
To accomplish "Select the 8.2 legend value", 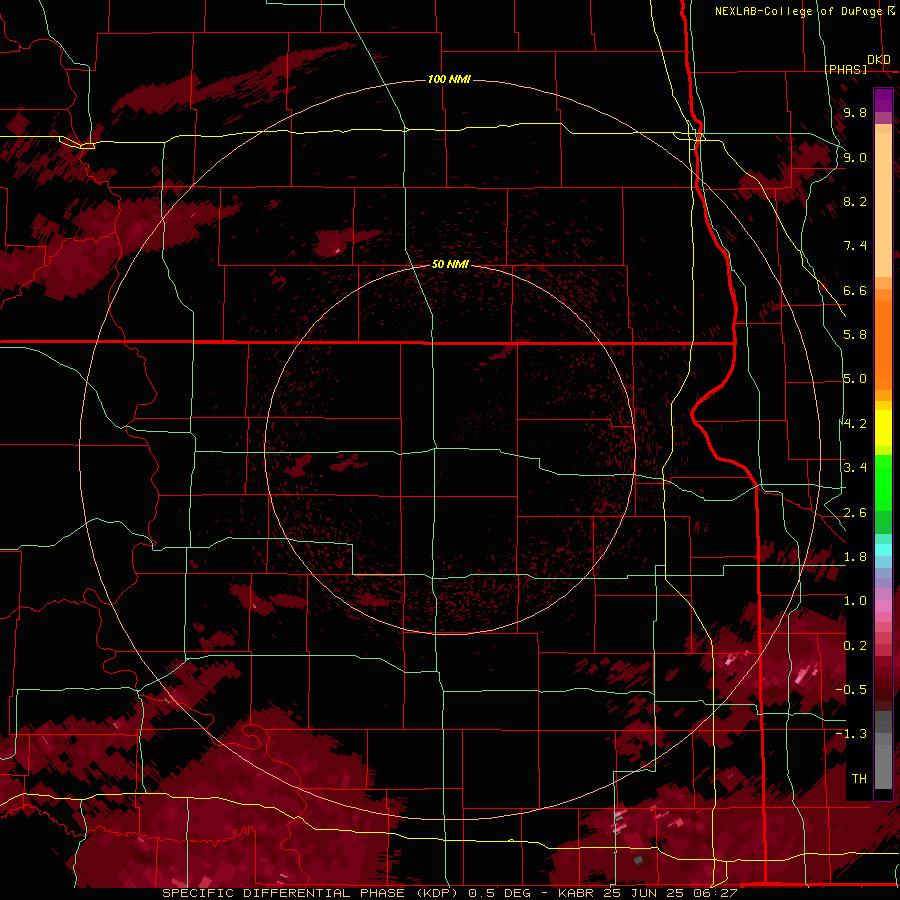I will [x=855, y=201].
